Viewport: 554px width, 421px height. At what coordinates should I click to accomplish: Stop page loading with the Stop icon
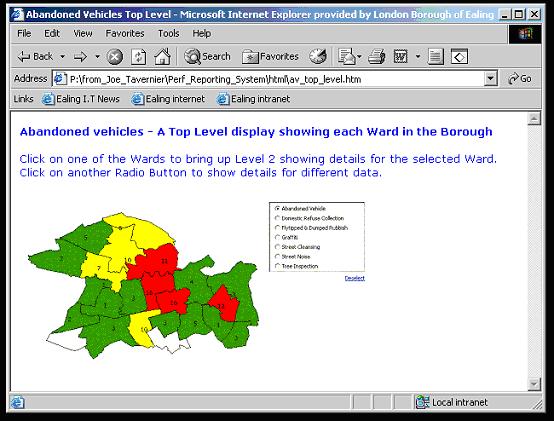pos(115,57)
